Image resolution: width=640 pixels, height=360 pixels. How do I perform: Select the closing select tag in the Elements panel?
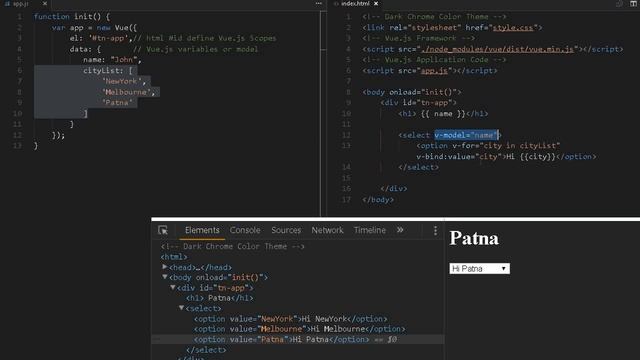click(x=206, y=350)
